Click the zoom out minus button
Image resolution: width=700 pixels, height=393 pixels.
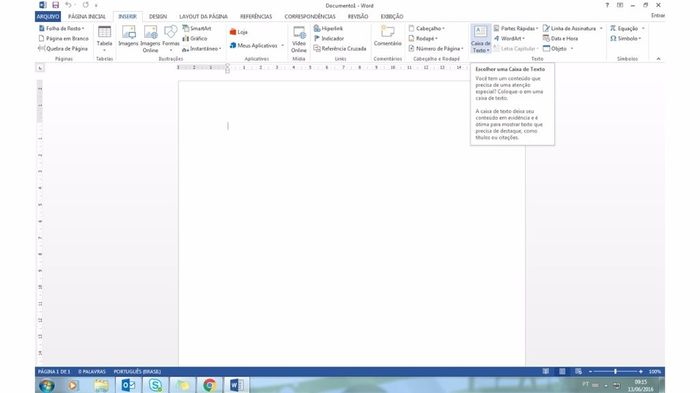coord(590,371)
